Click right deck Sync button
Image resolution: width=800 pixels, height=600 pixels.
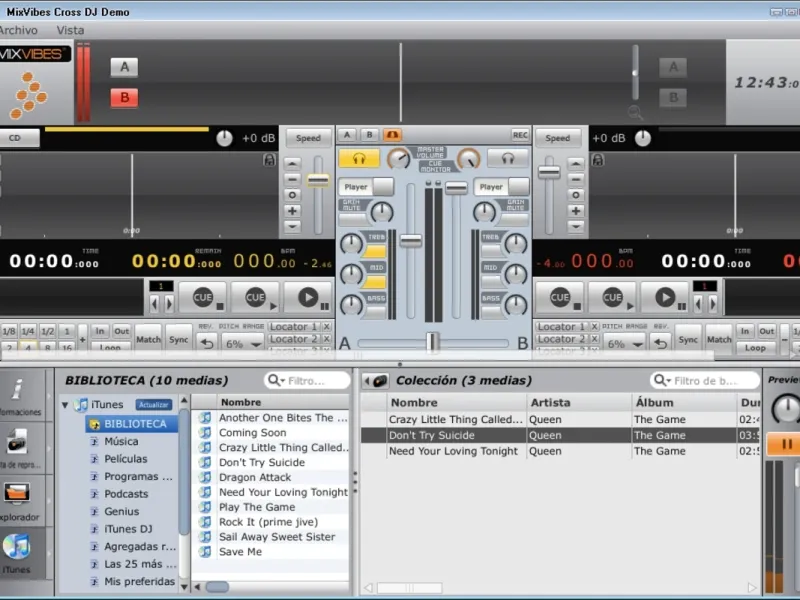[688, 339]
